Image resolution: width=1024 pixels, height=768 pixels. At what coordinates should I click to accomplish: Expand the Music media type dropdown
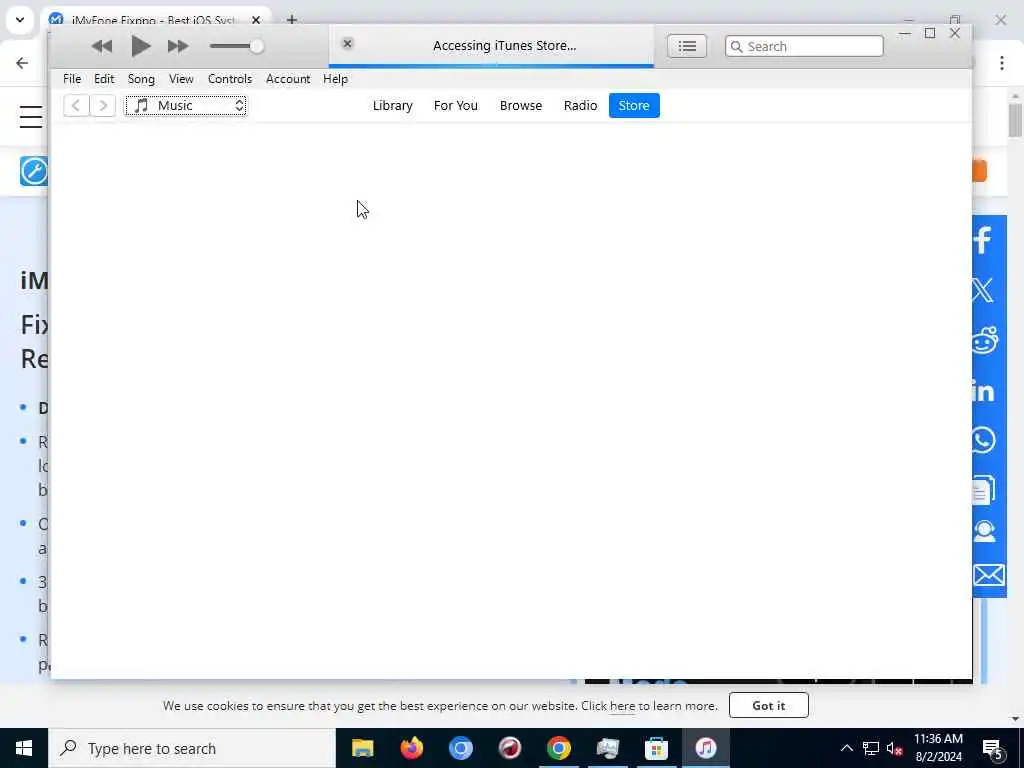pos(186,106)
